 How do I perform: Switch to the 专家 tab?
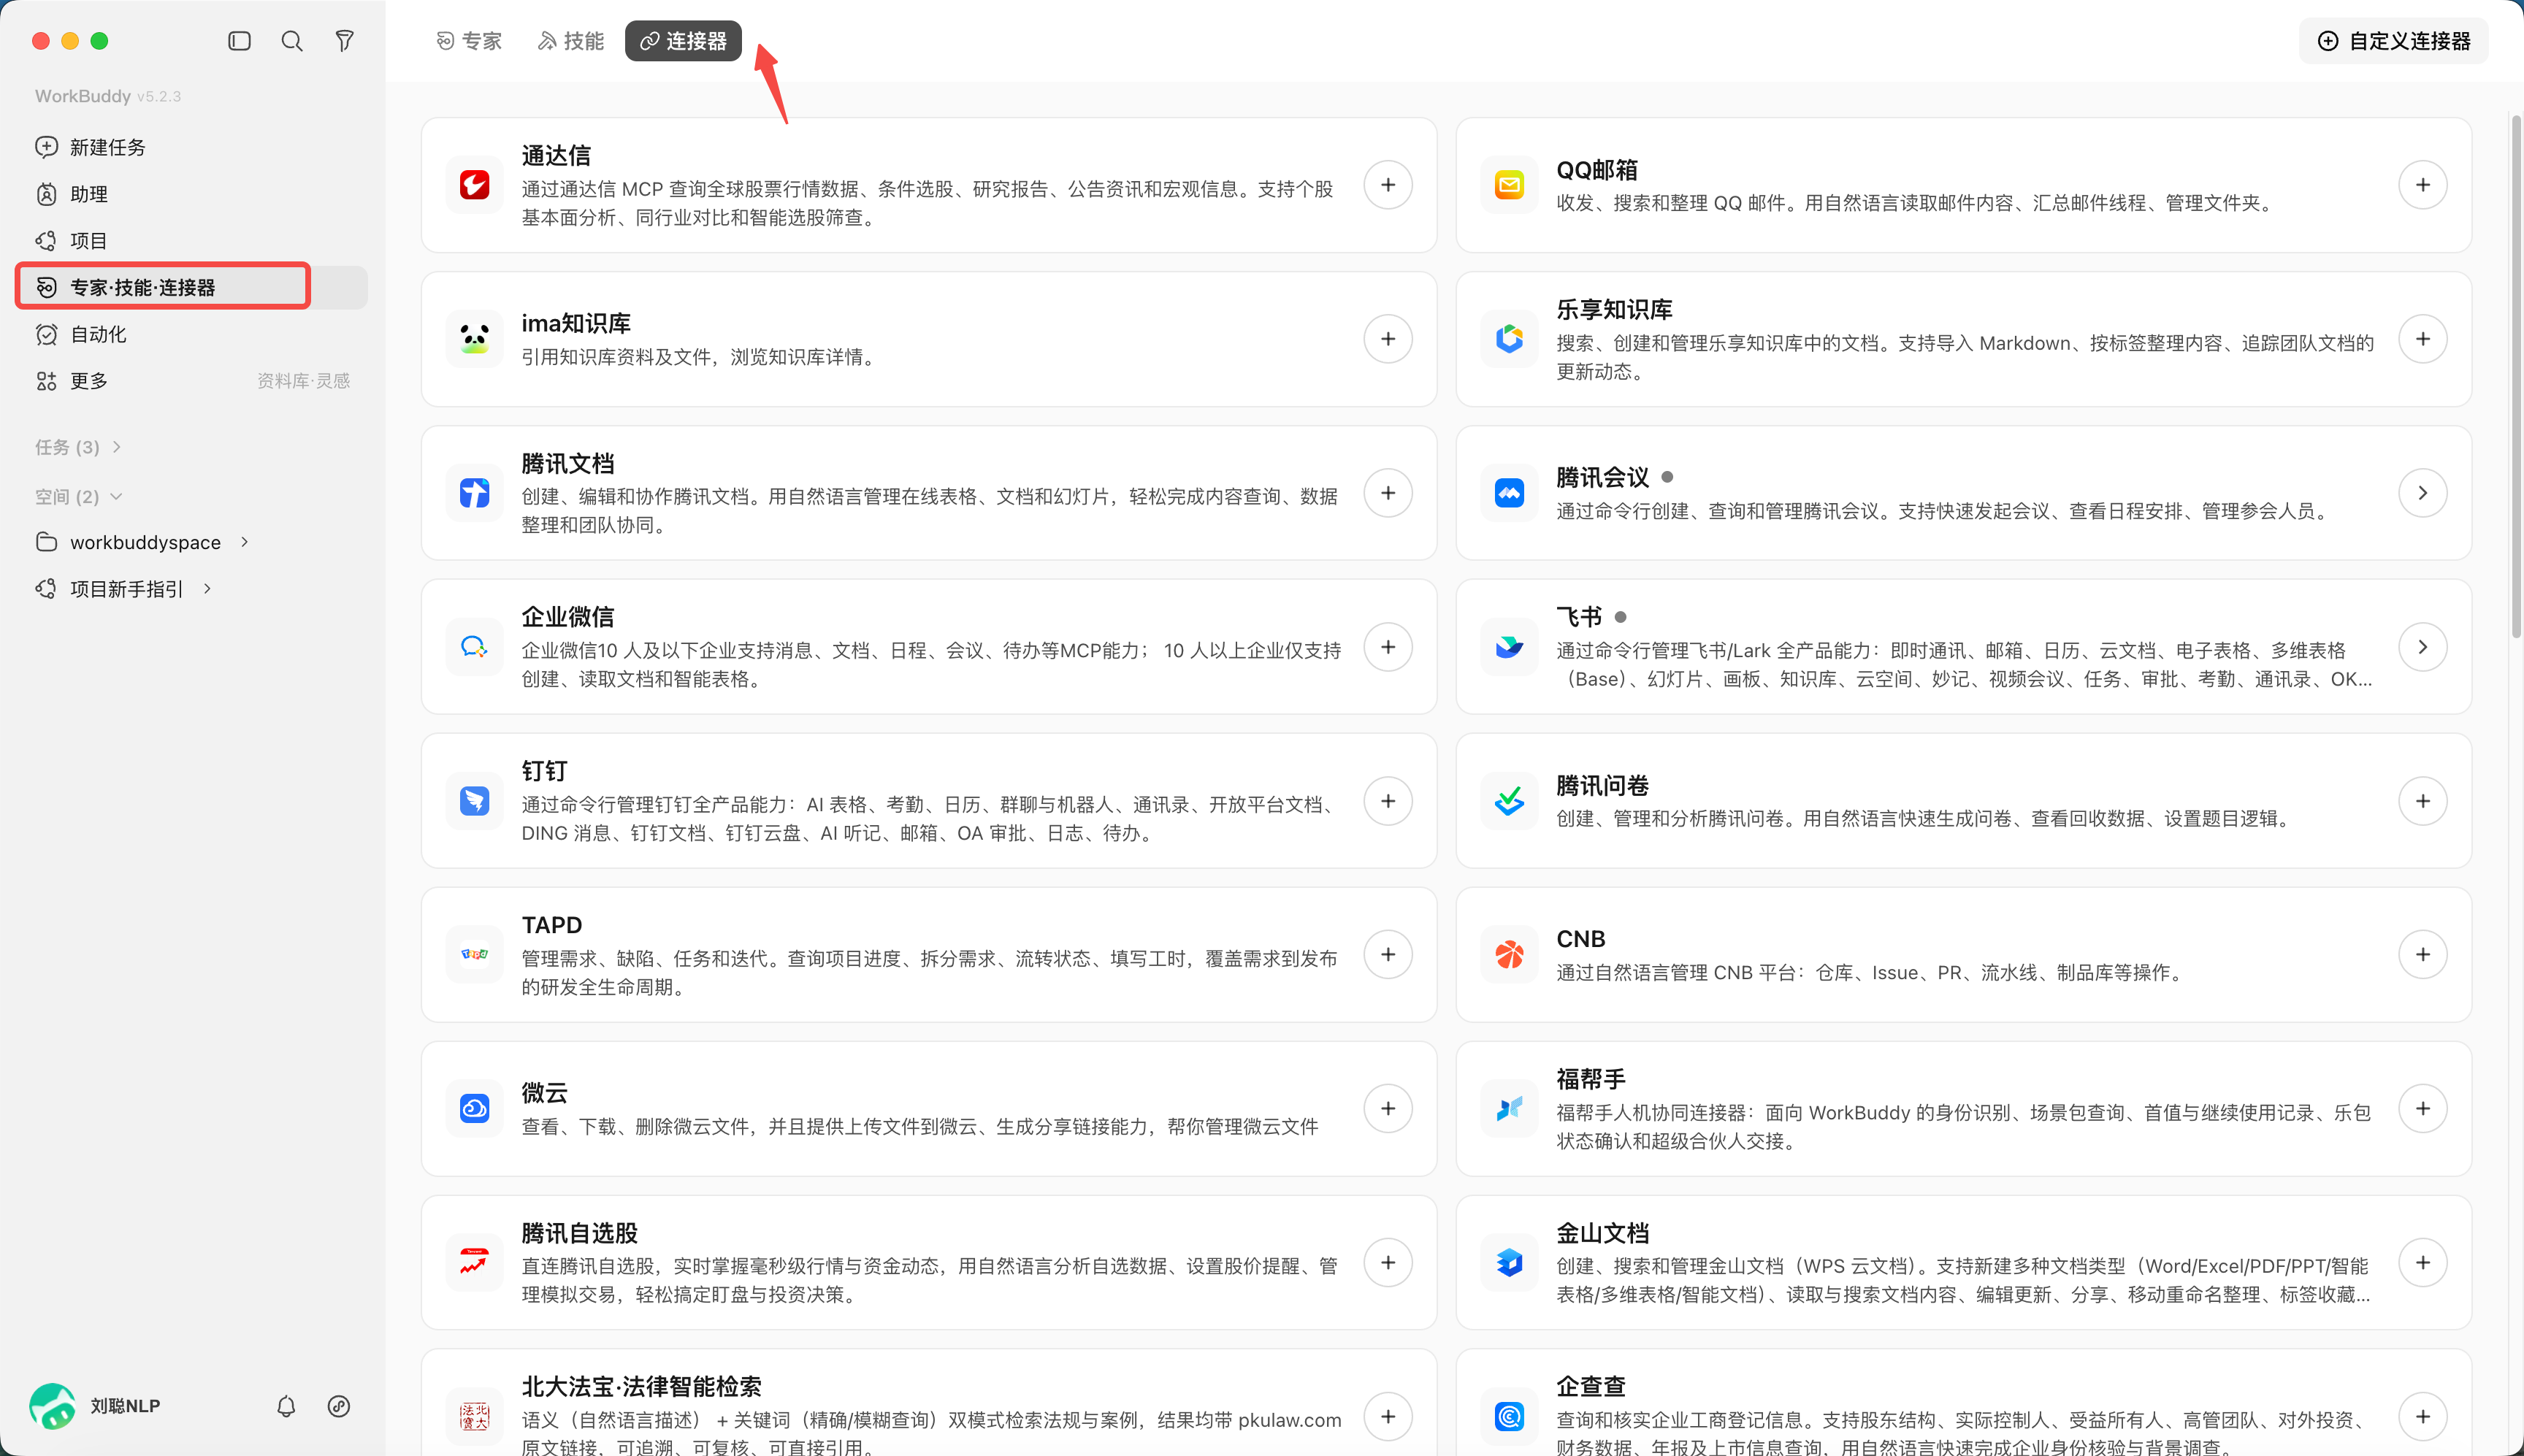pyautogui.click(x=469, y=41)
